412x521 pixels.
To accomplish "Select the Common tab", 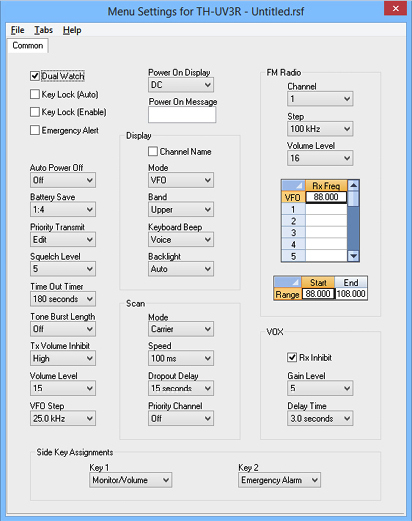I will (28, 45).
